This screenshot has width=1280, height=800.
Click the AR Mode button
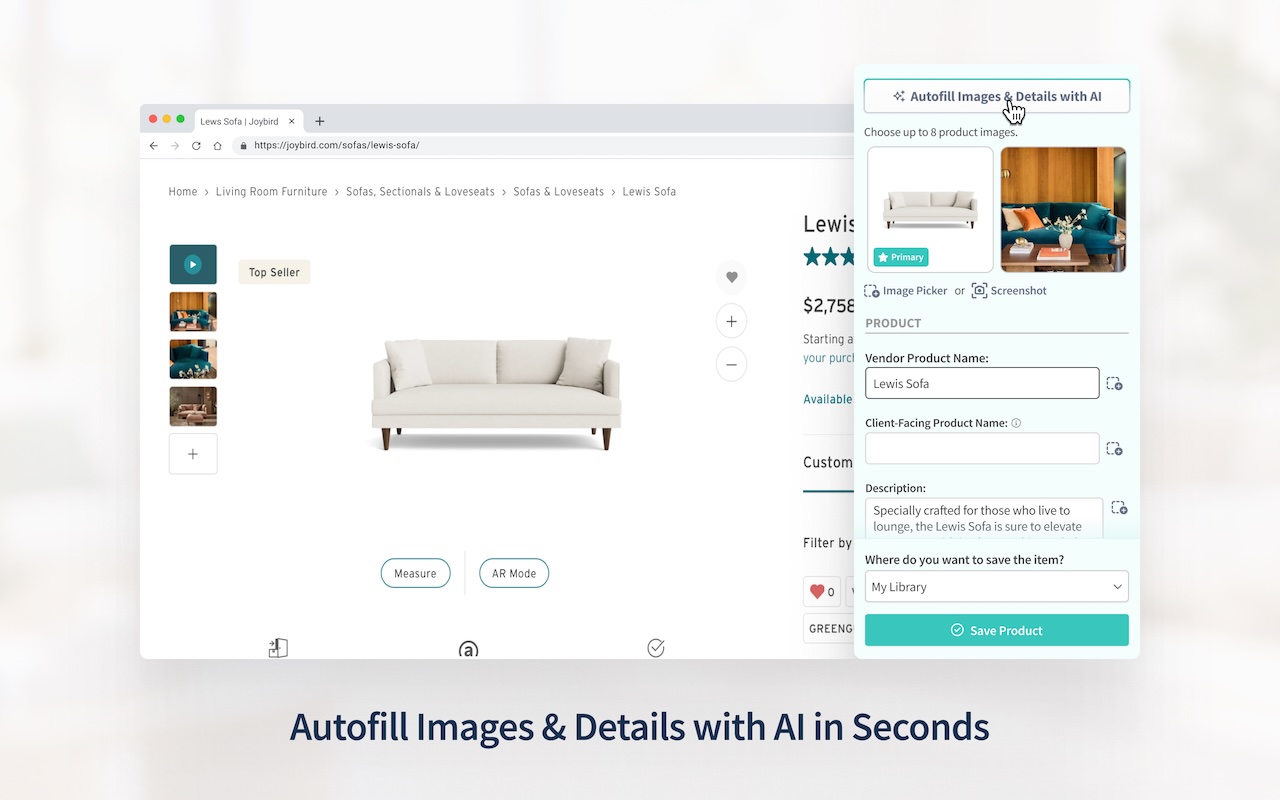point(514,573)
